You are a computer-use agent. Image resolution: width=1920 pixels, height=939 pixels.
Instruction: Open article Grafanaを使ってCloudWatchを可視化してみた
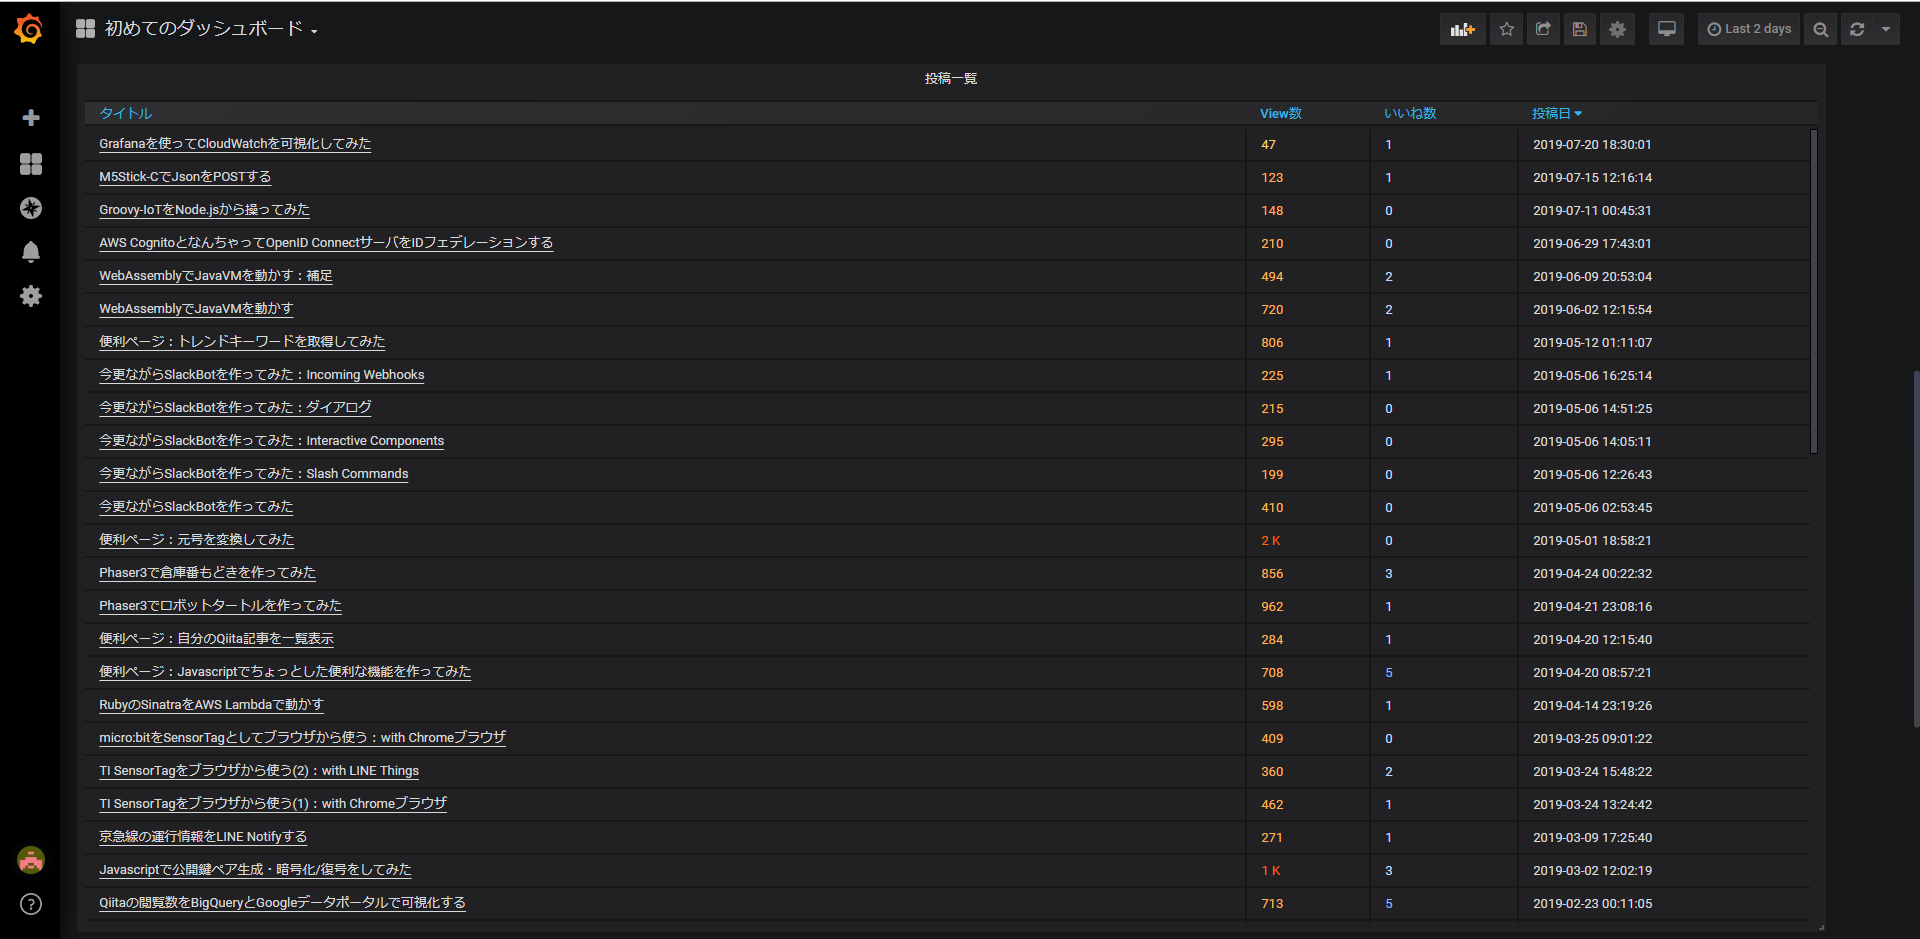[x=235, y=144]
